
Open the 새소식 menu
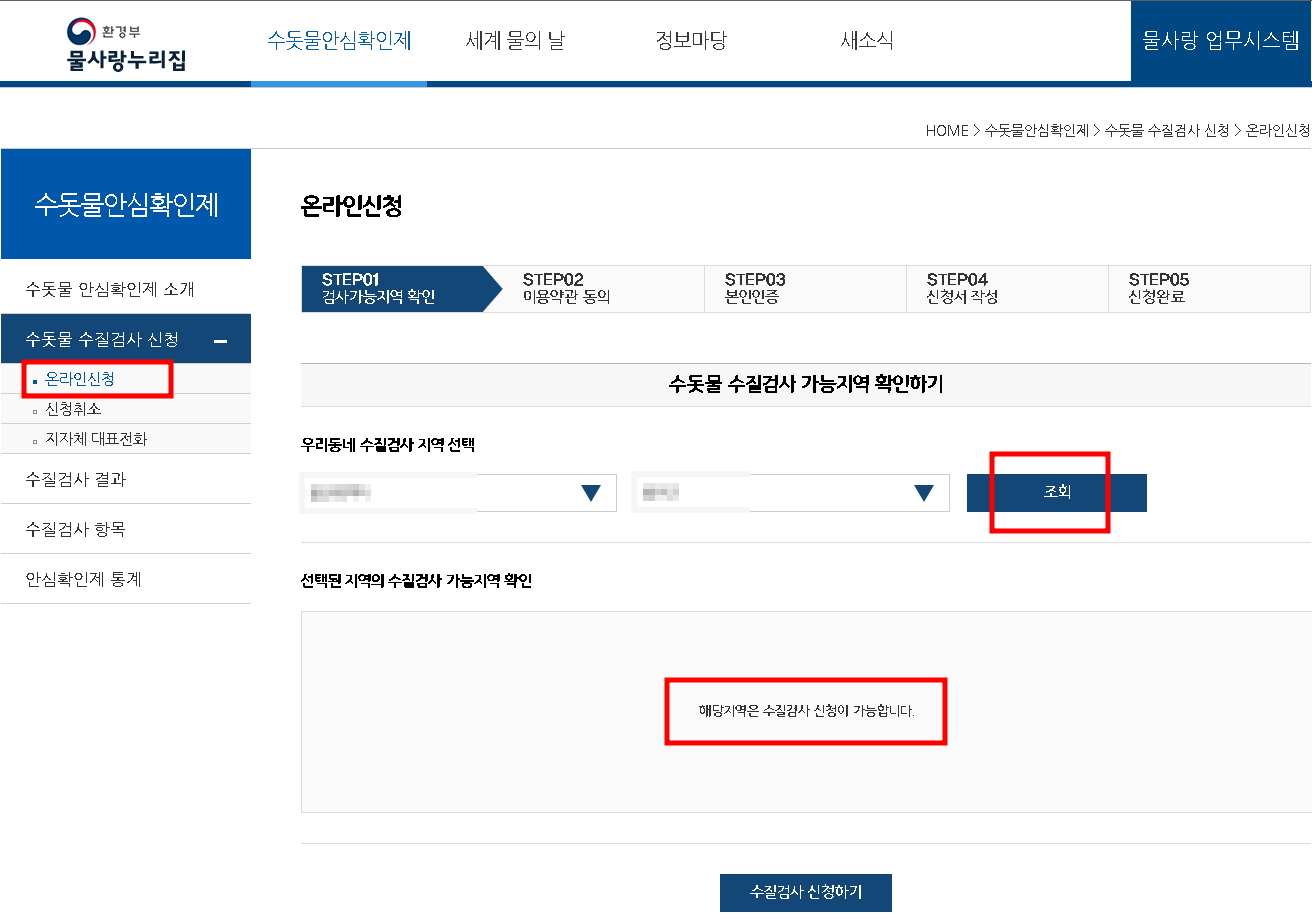pyautogui.click(x=867, y=41)
